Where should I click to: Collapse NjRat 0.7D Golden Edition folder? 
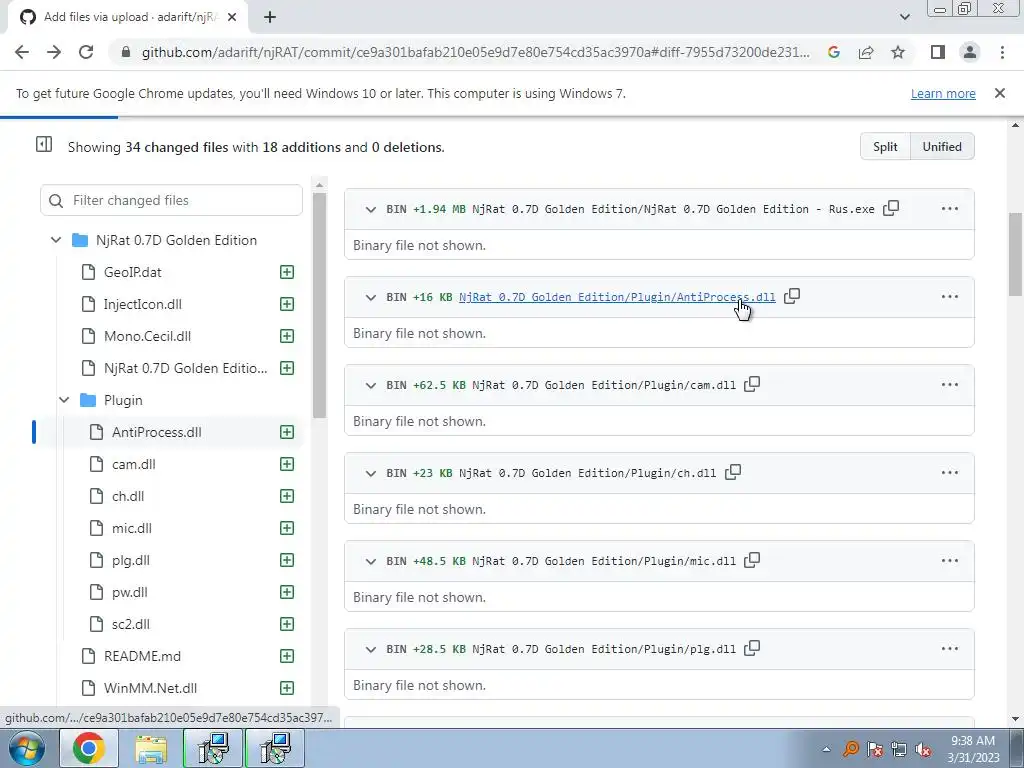(56, 240)
